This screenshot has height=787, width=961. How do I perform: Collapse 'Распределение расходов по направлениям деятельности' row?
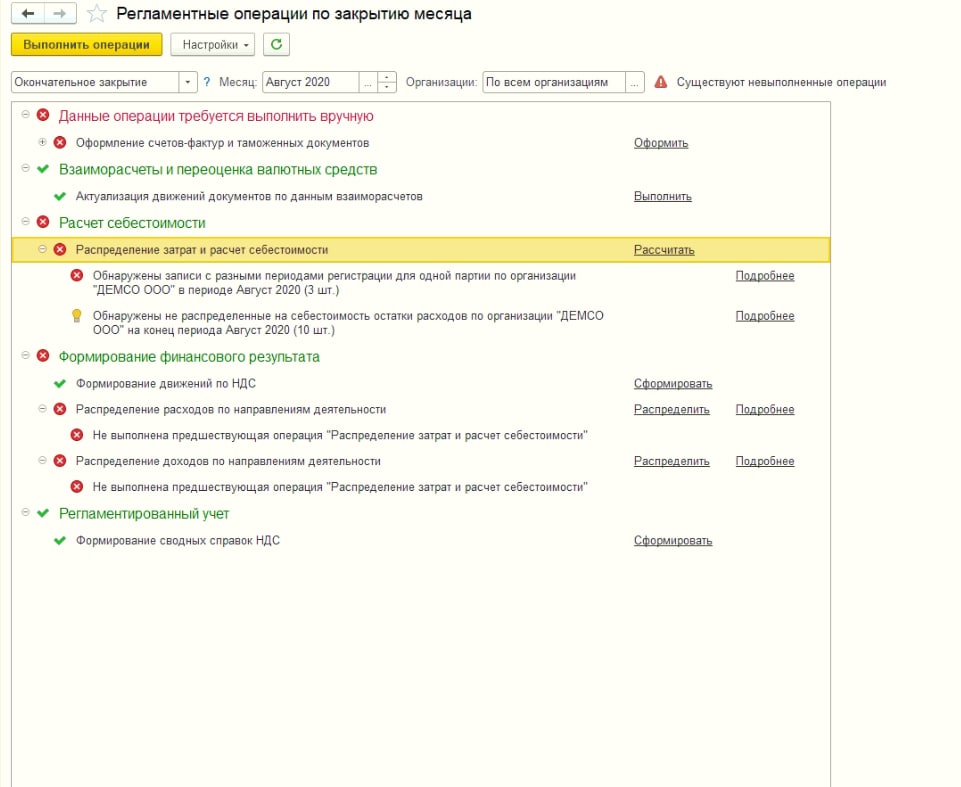[x=42, y=409]
